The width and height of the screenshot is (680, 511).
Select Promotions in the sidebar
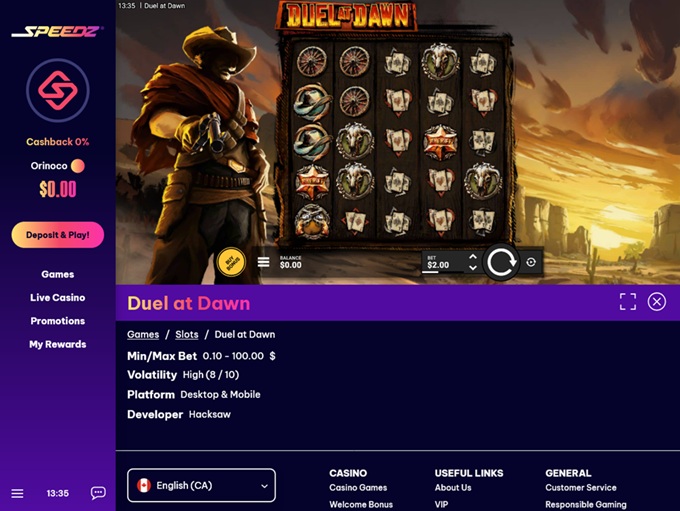(58, 321)
